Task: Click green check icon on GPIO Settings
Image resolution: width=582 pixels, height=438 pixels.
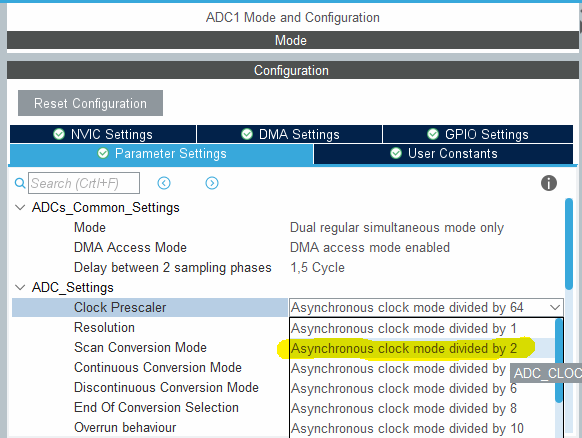Action: tap(433, 134)
